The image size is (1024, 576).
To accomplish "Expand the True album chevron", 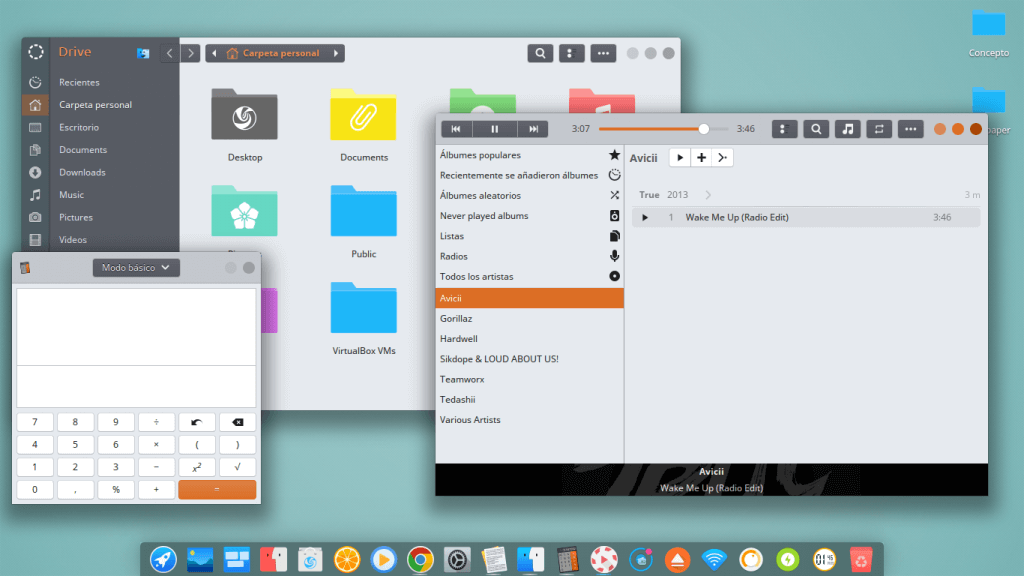I will click(x=708, y=195).
